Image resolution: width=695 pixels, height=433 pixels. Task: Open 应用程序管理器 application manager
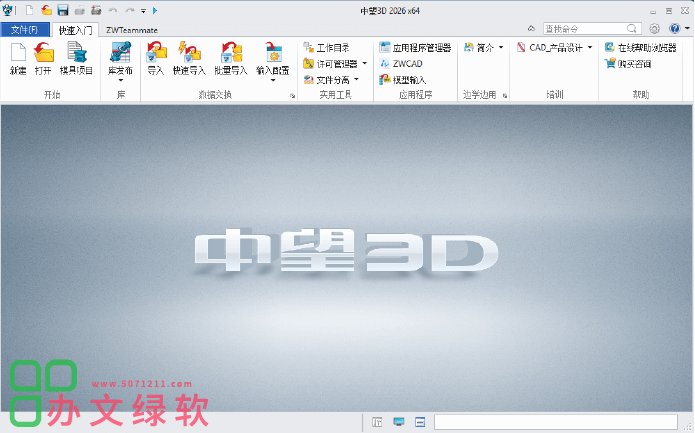pyautogui.click(x=415, y=47)
